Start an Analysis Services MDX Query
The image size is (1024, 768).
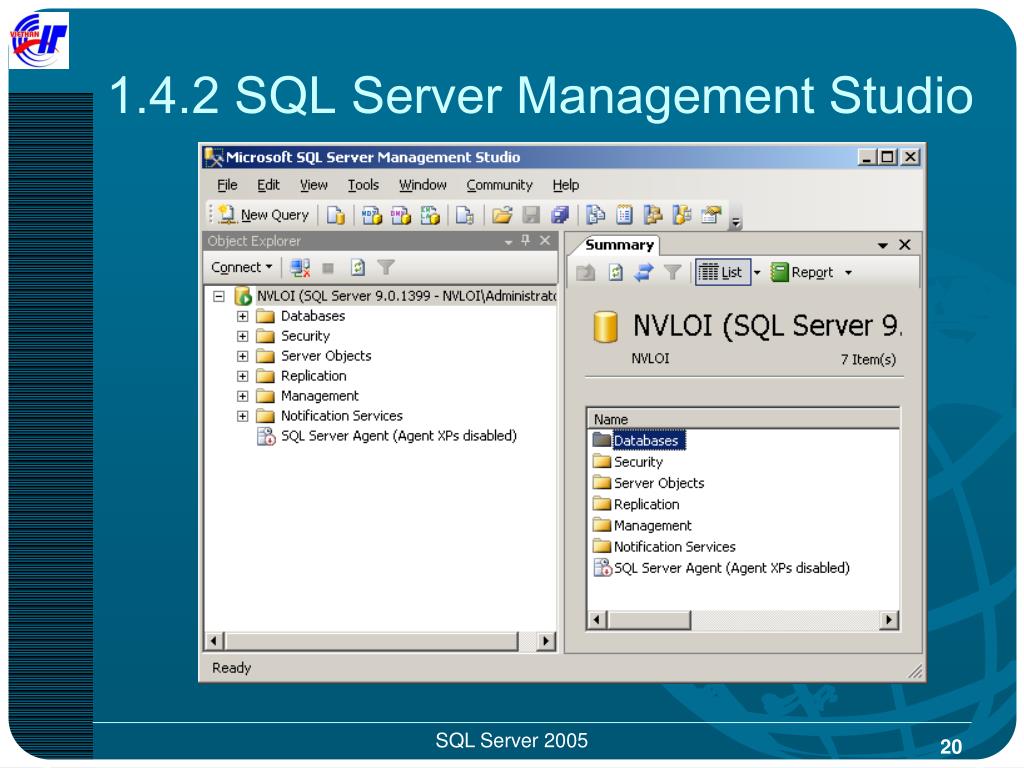(x=372, y=215)
